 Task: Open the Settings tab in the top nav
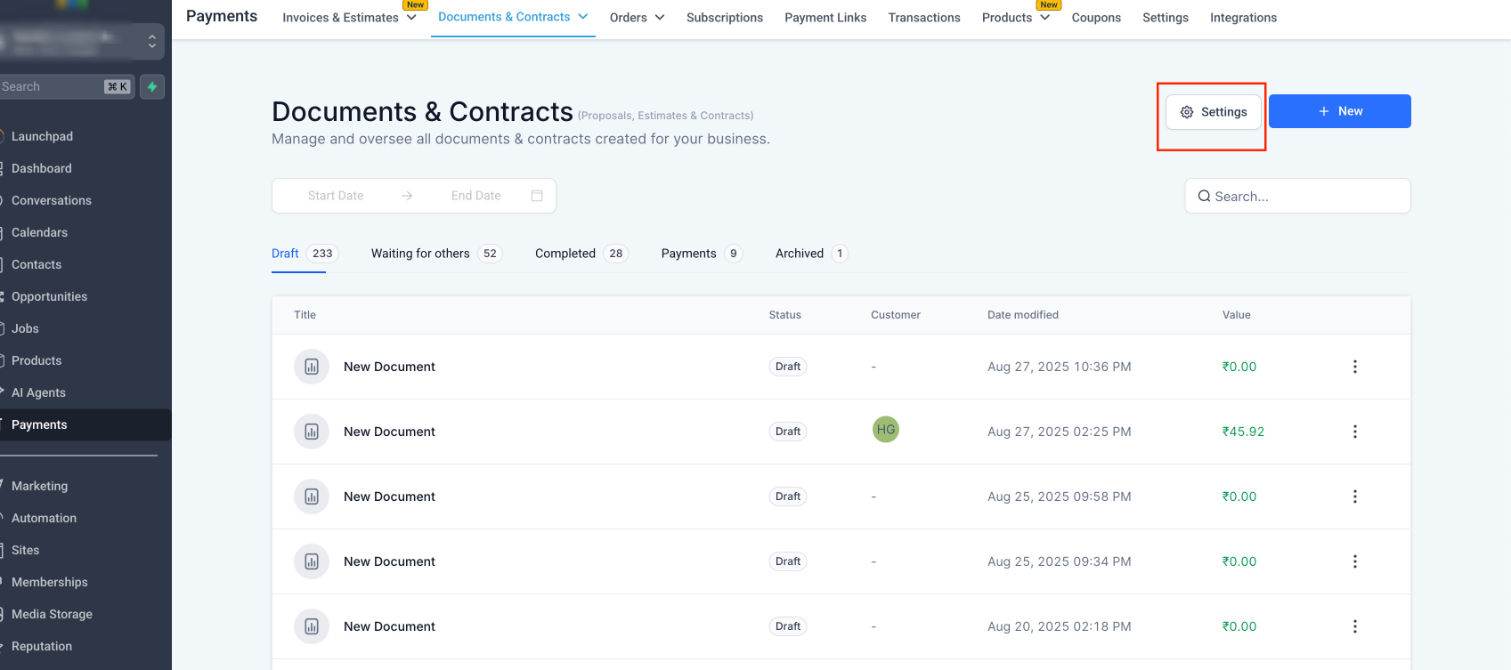pos(1165,18)
